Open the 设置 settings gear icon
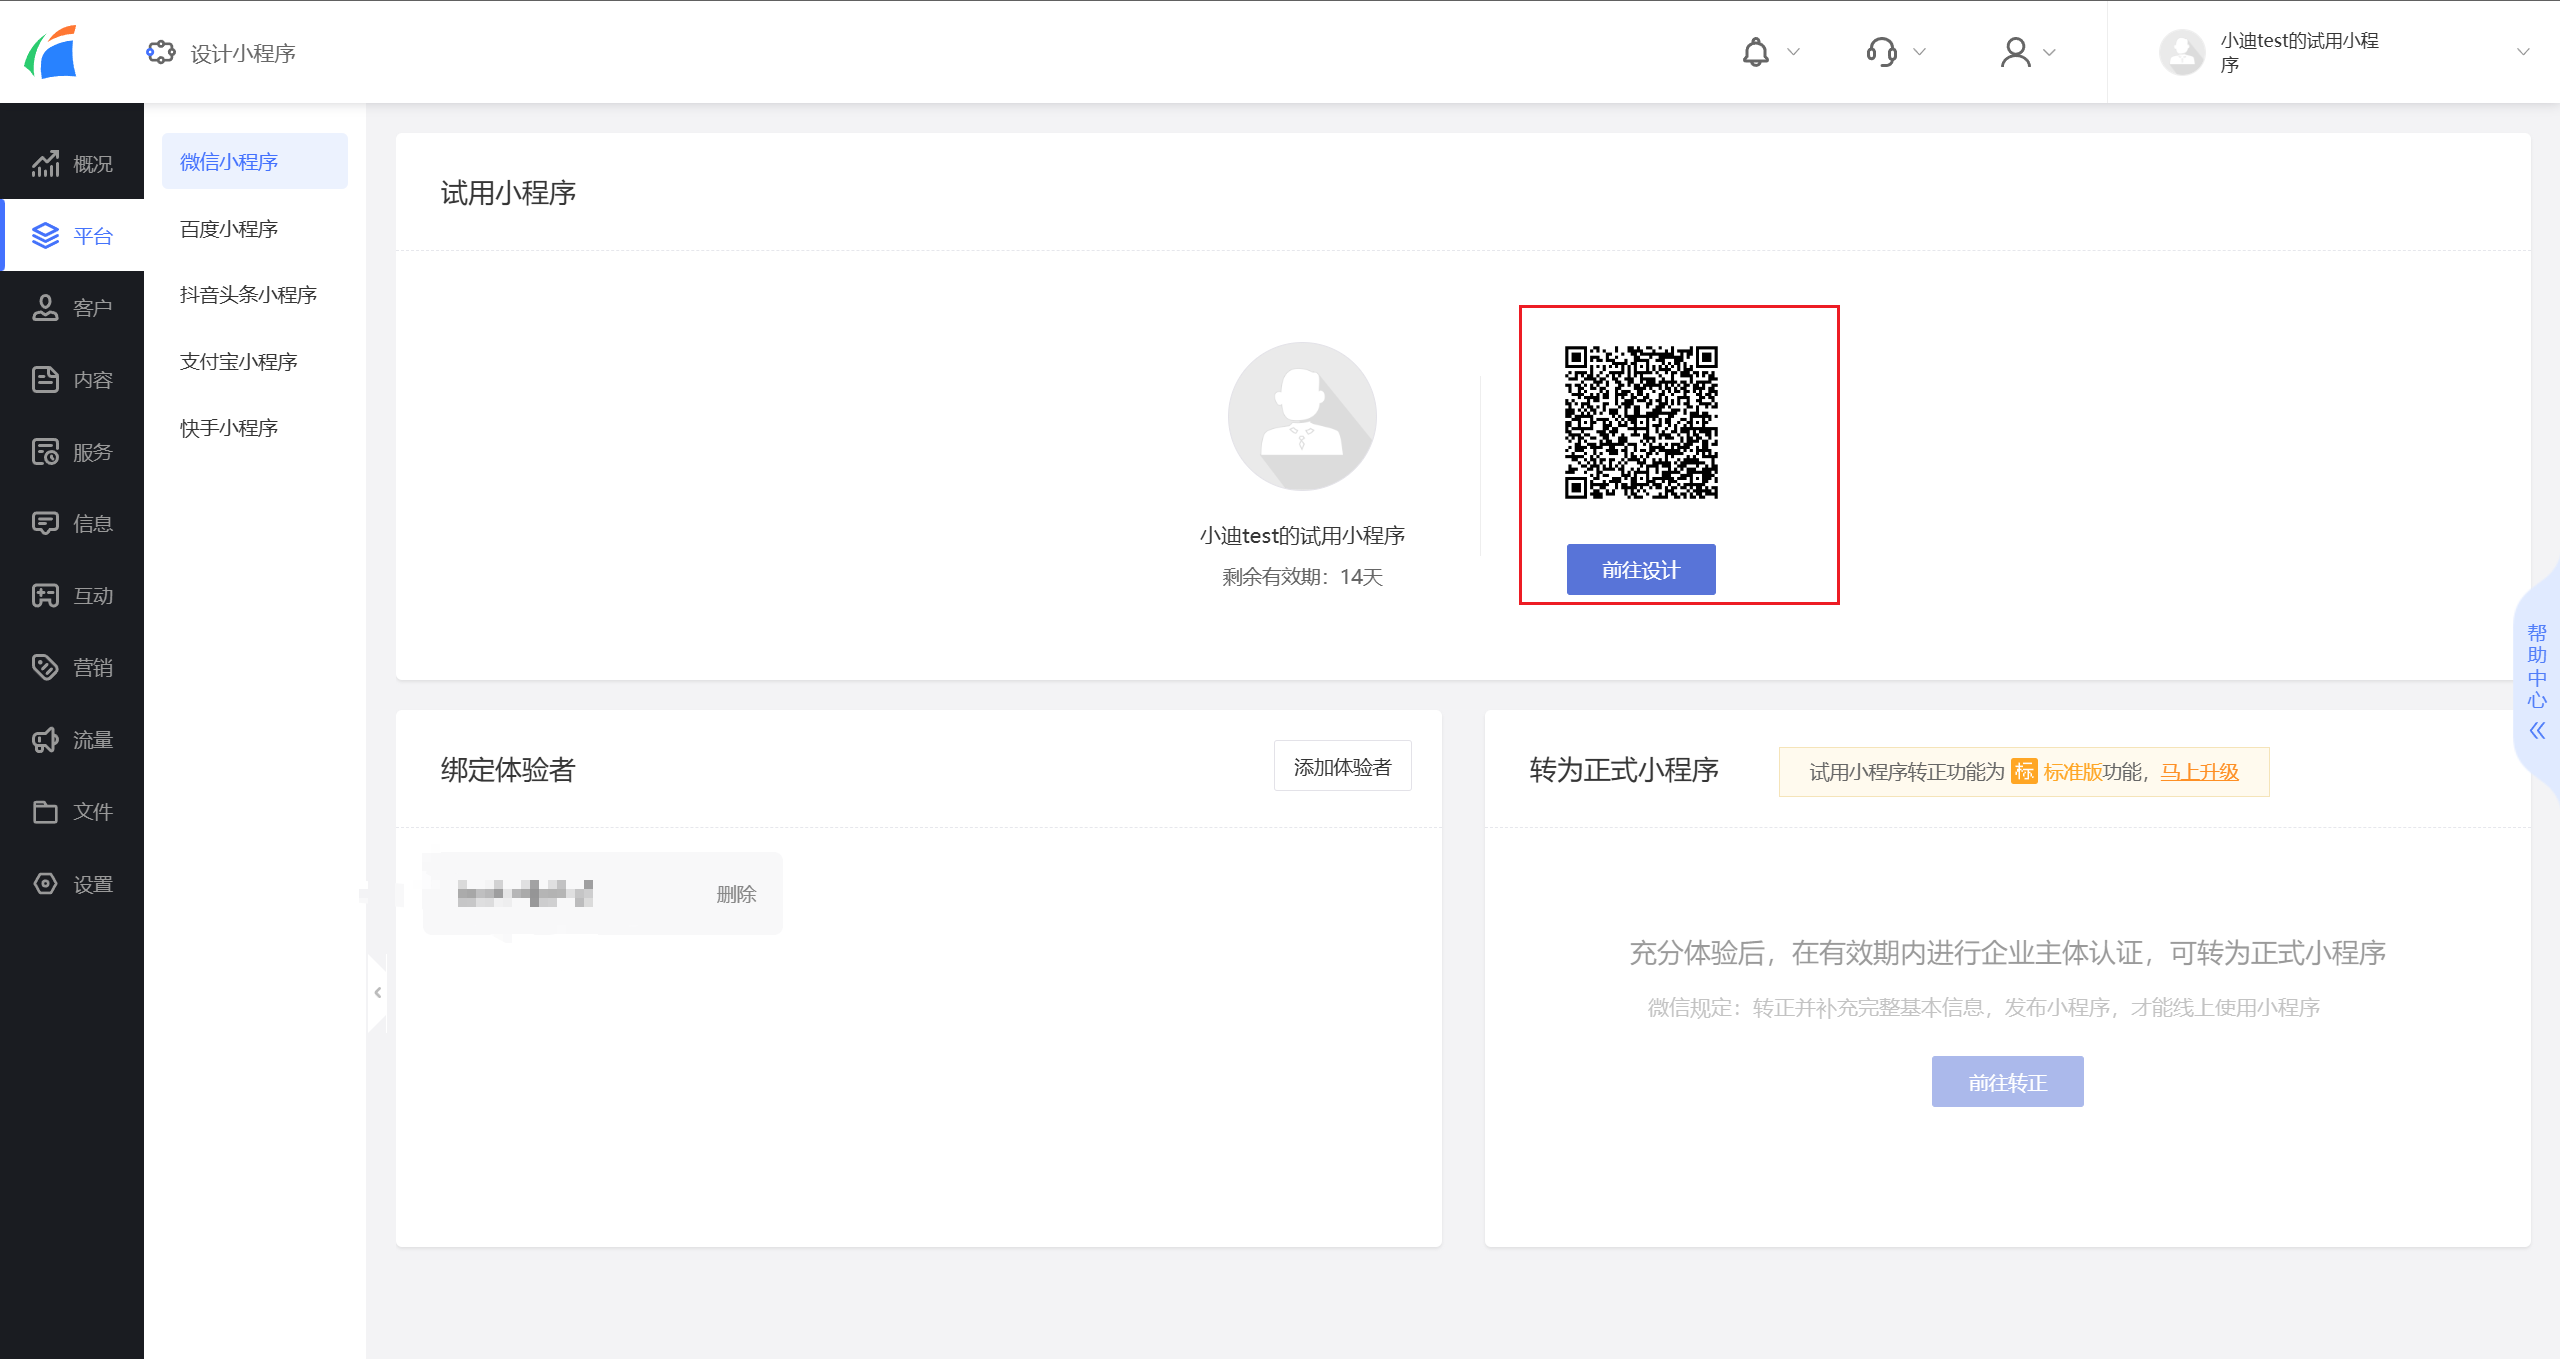2560x1359 pixels. click(45, 884)
